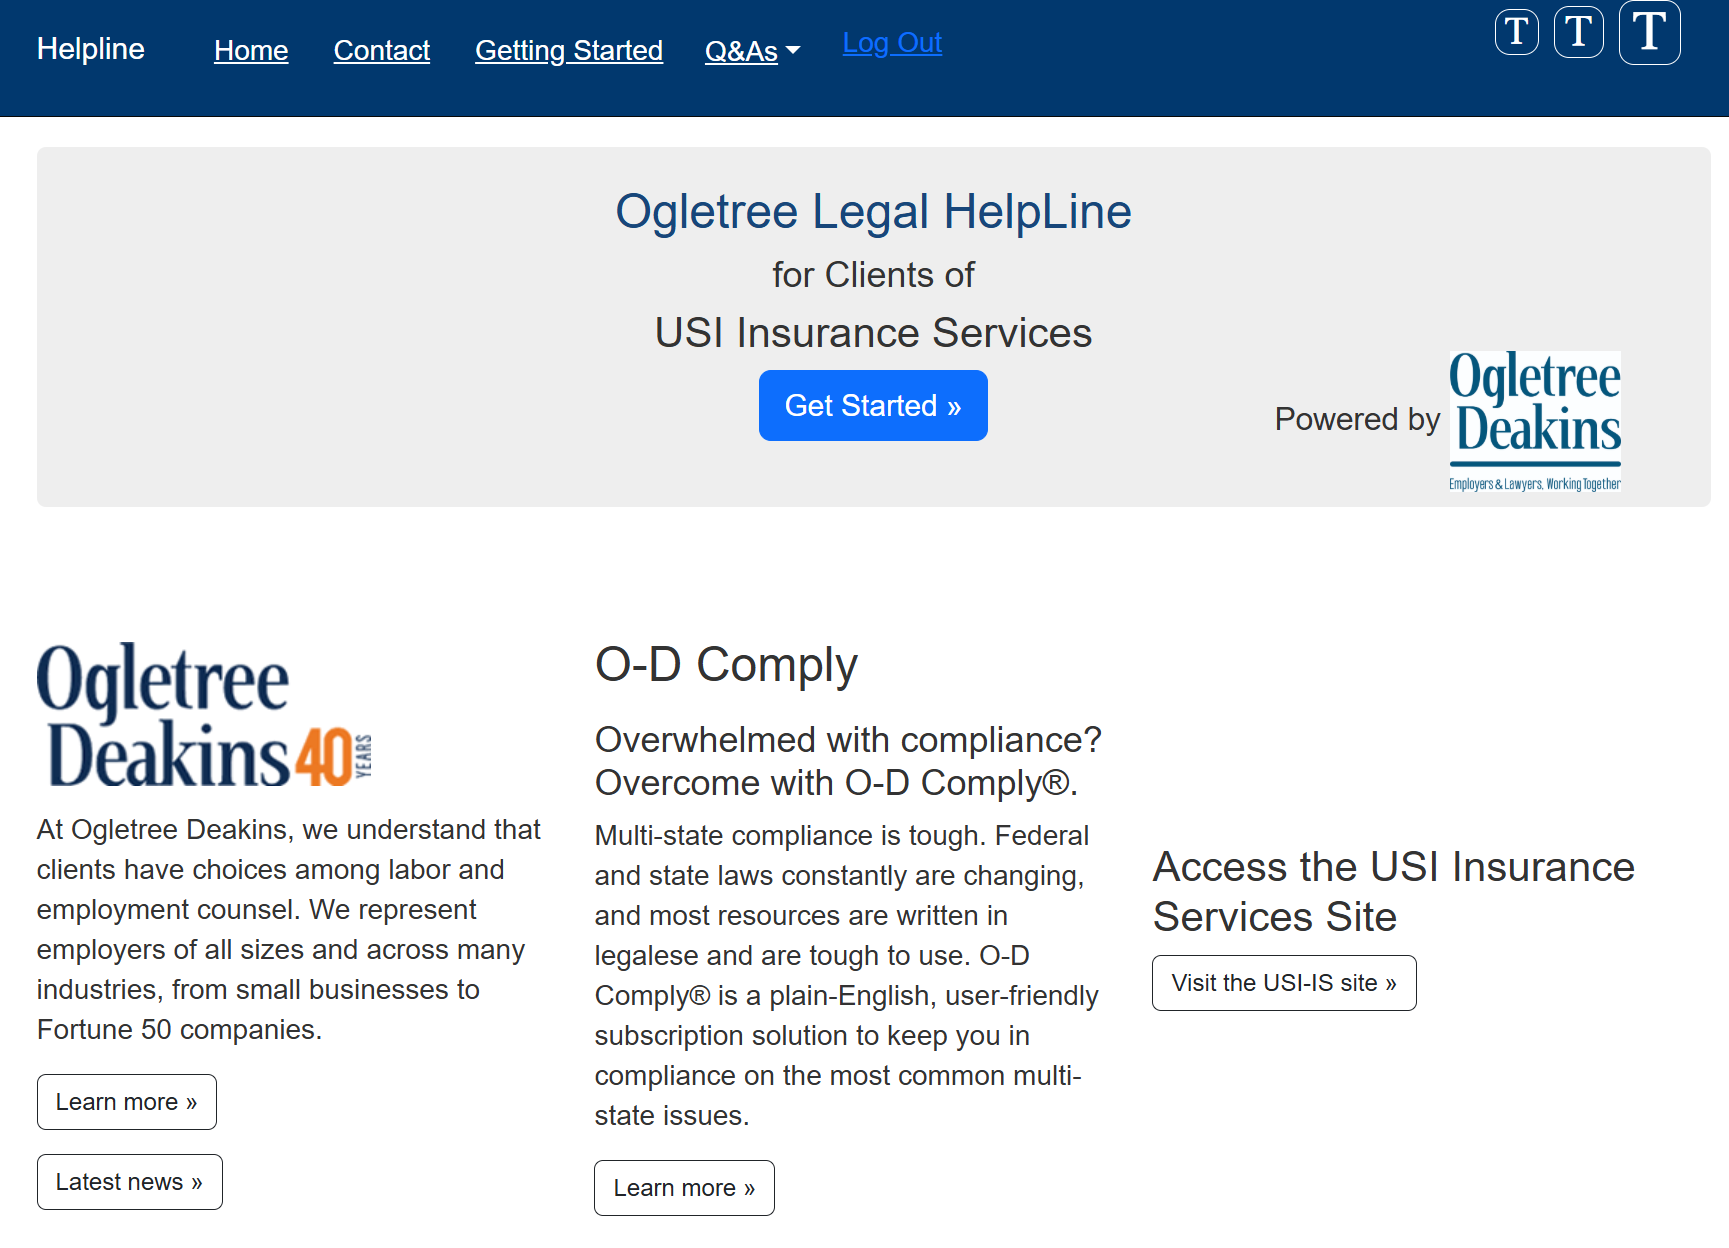Click the Overwhelmed with compliance subheading
1729x1248 pixels.
pos(847,761)
